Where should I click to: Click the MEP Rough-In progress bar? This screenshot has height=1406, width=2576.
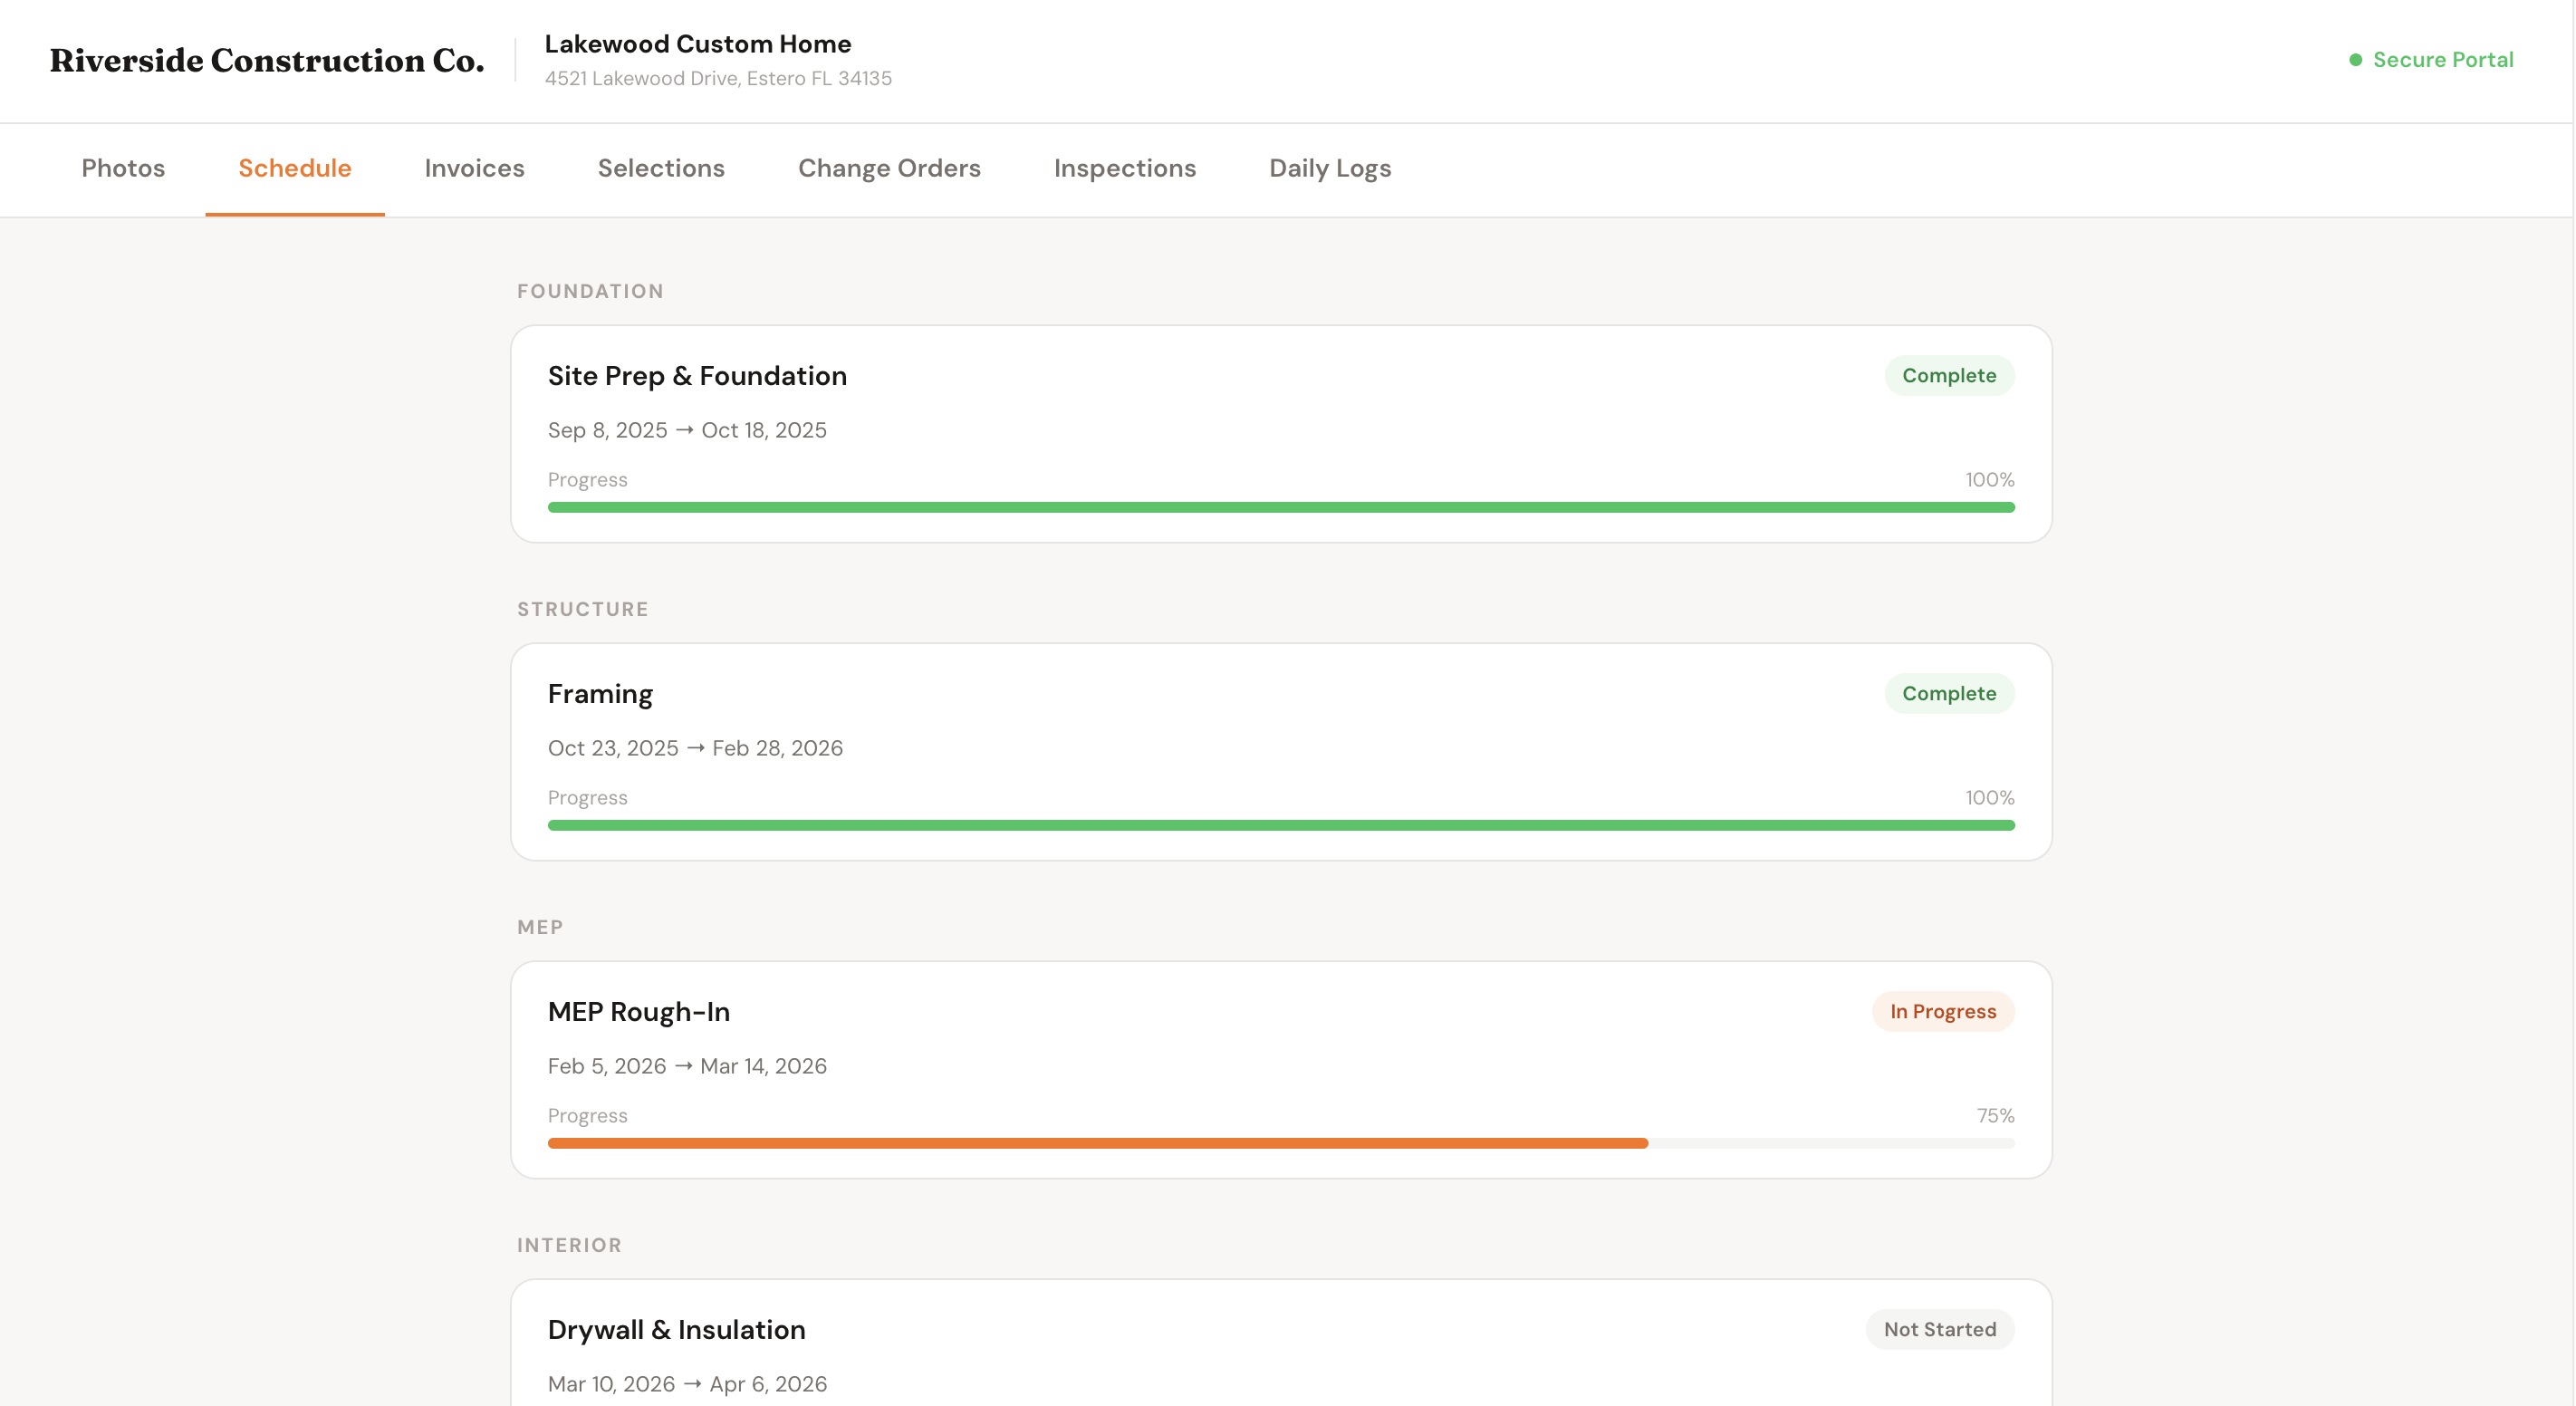click(x=1280, y=1142)
